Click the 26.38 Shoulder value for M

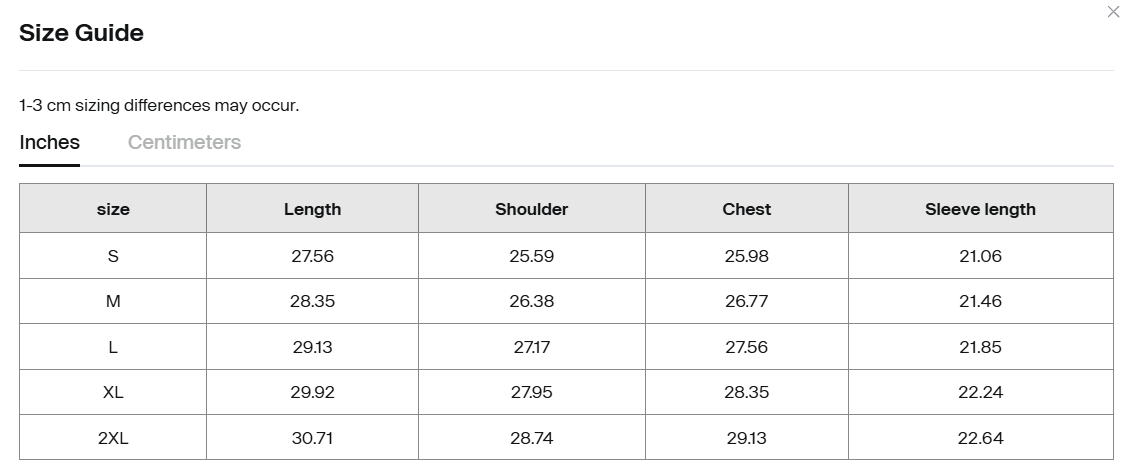click(531, 301)
